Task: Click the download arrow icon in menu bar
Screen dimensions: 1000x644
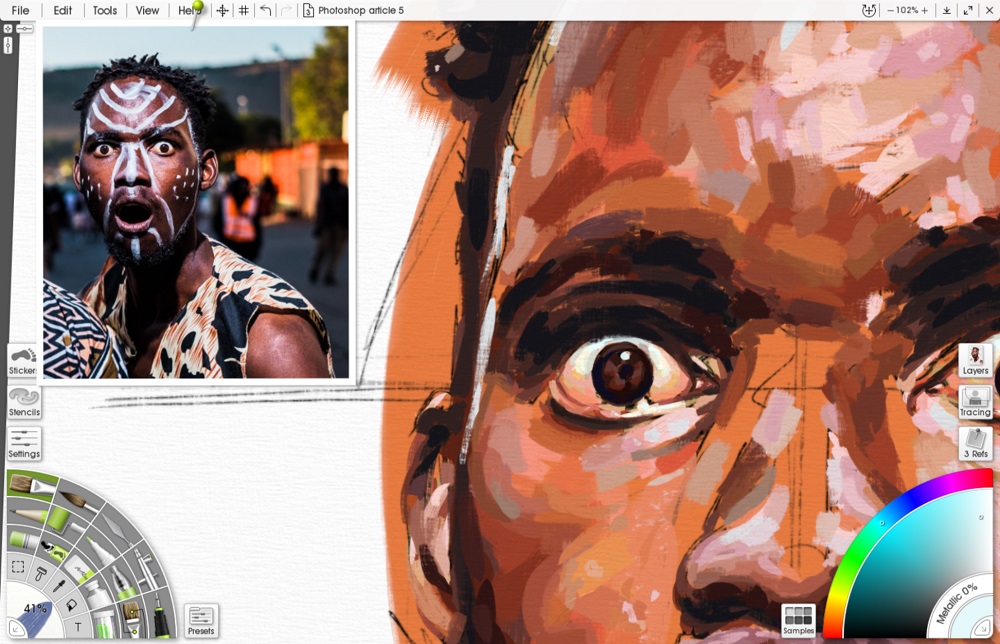Action: pyautogui.click(x=947, y=10)
